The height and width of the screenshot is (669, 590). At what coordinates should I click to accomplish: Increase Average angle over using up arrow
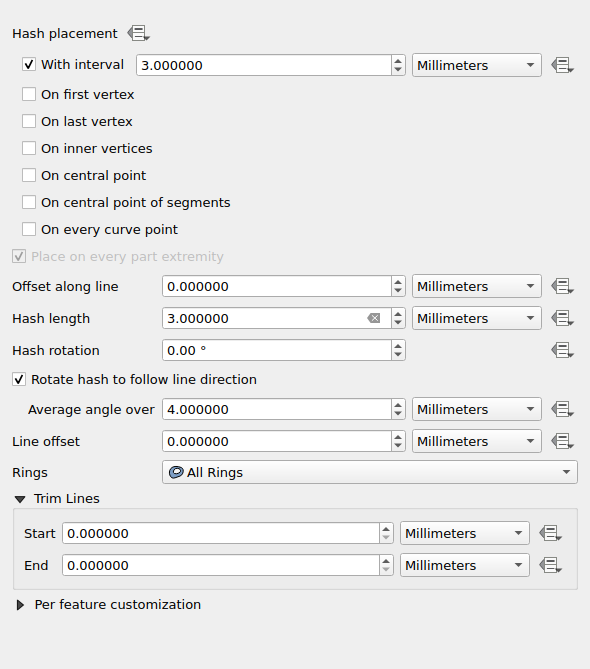(398, 404)
